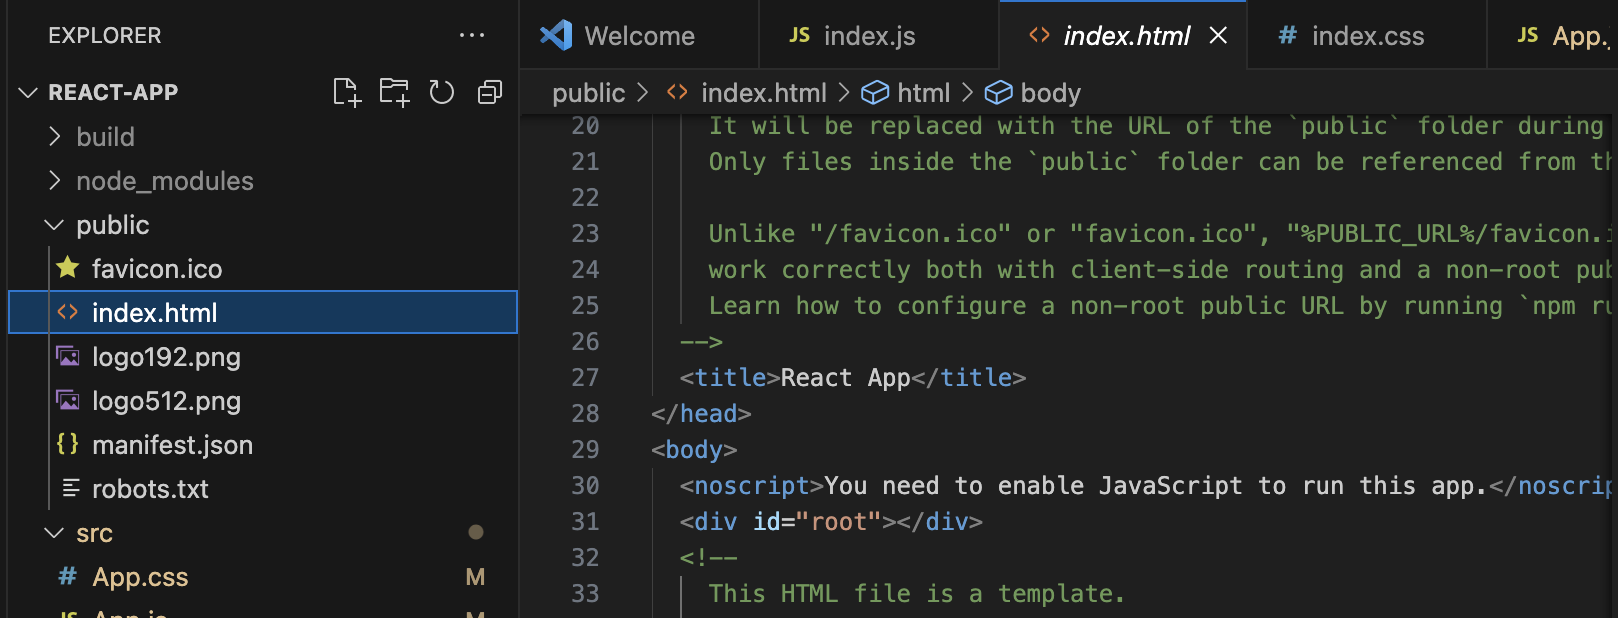Screen dimensions: 1618x618
Task: Click the public breadcrumb folder
Action: 588,93
